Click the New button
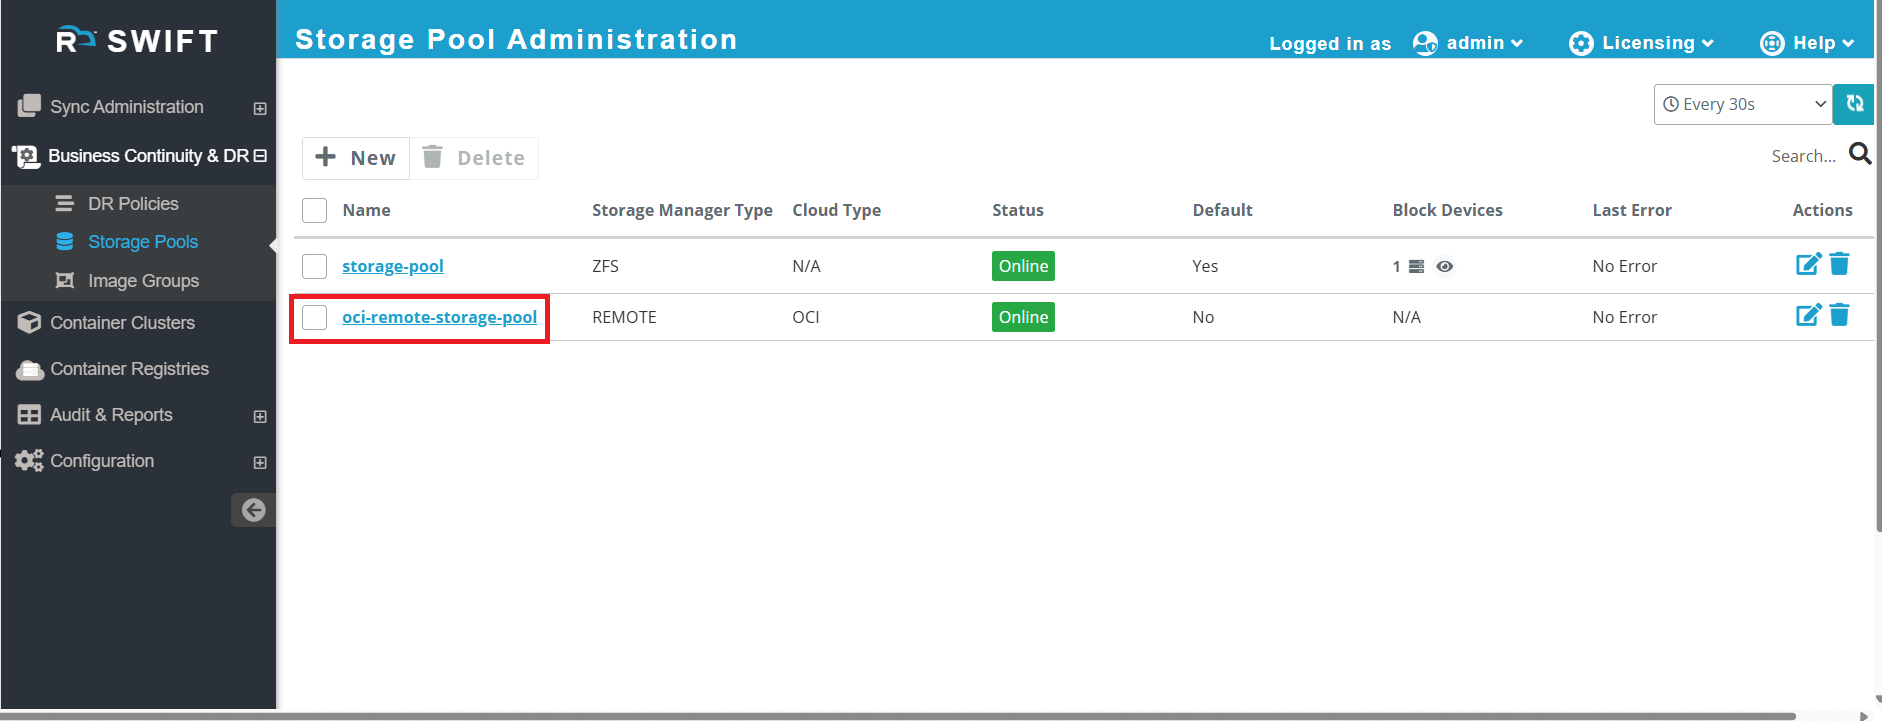Image resolution: width=1882 pixels, height=721 pixels. click(356, 158)
